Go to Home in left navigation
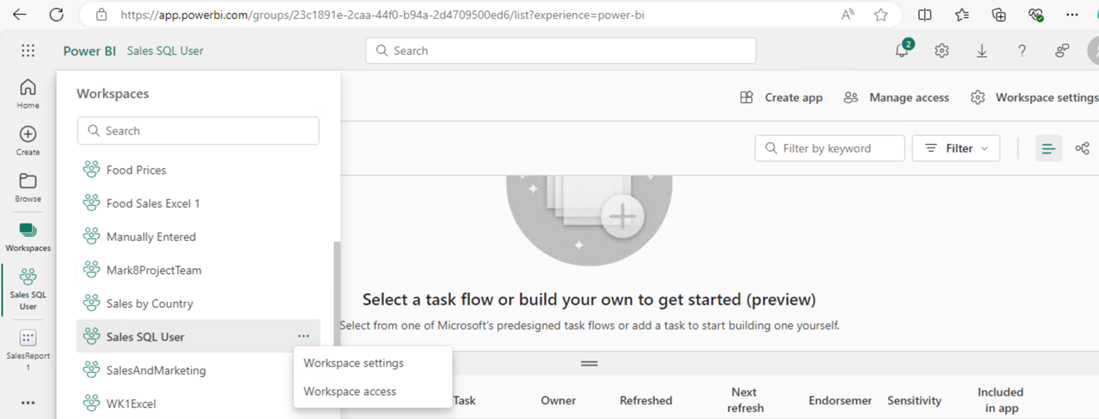1099x419 pixels. click(28, 94)
